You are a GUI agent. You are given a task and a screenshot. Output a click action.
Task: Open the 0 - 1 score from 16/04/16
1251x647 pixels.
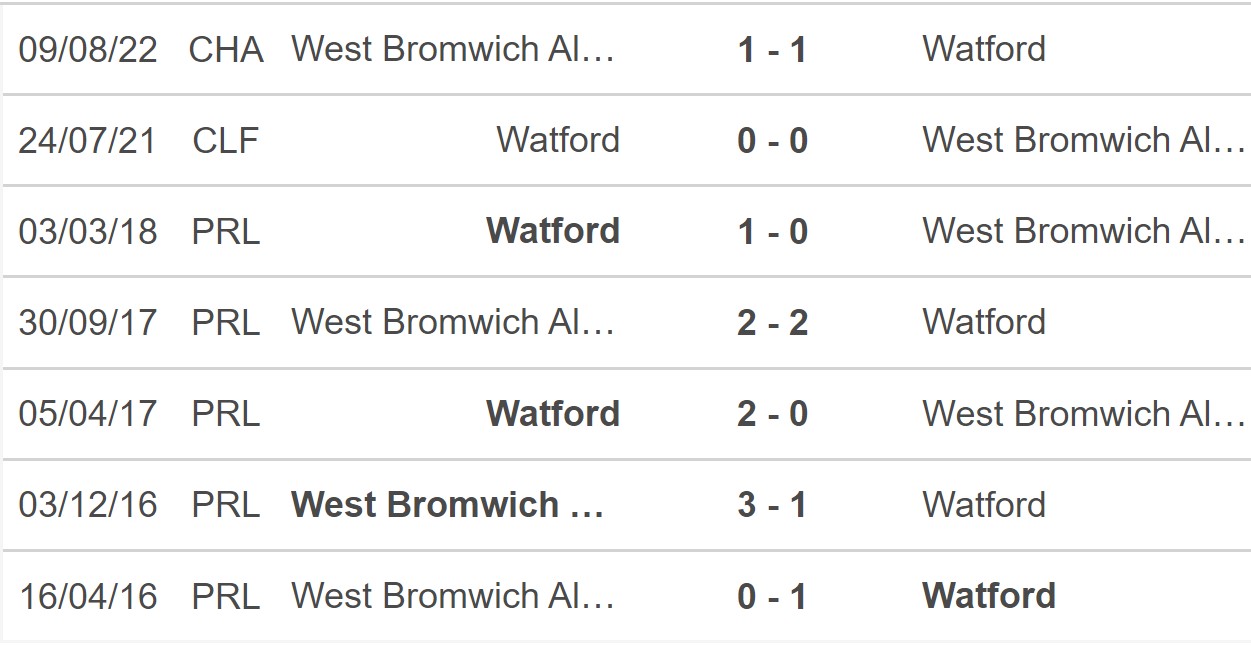(772, 596)
